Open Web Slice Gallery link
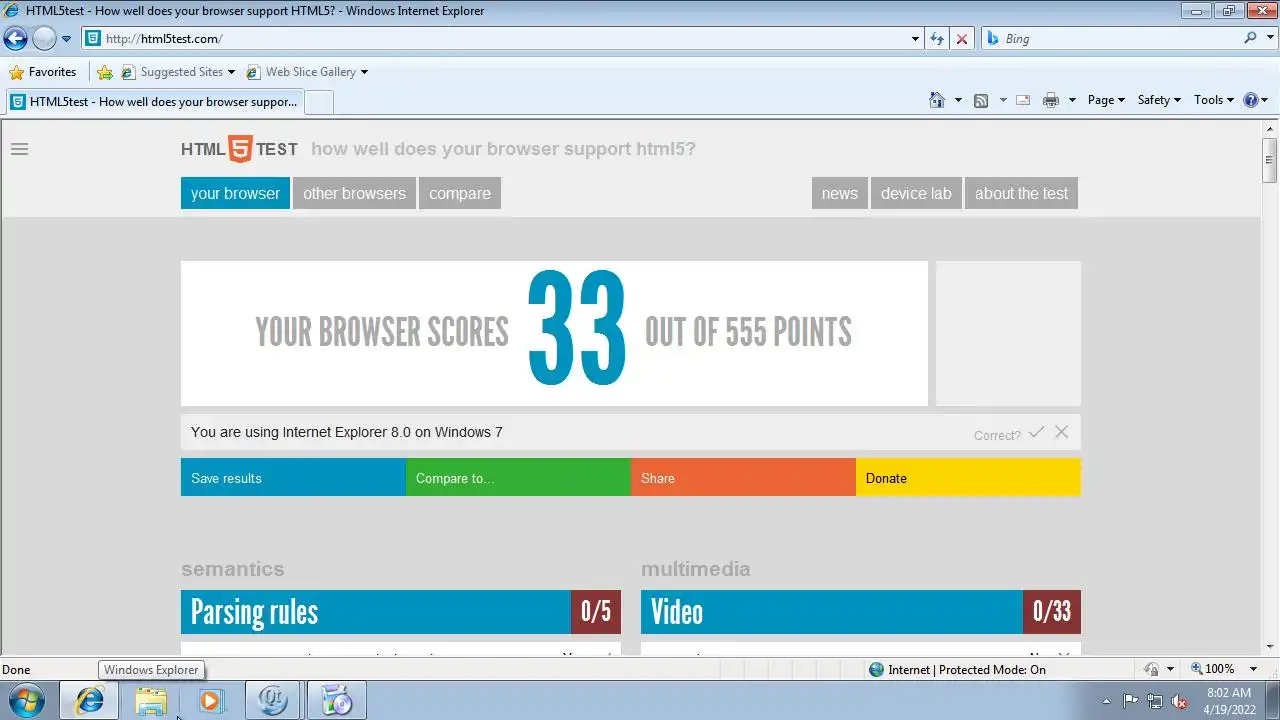The width and height of the screenshot is (1280, 720). 301,72
